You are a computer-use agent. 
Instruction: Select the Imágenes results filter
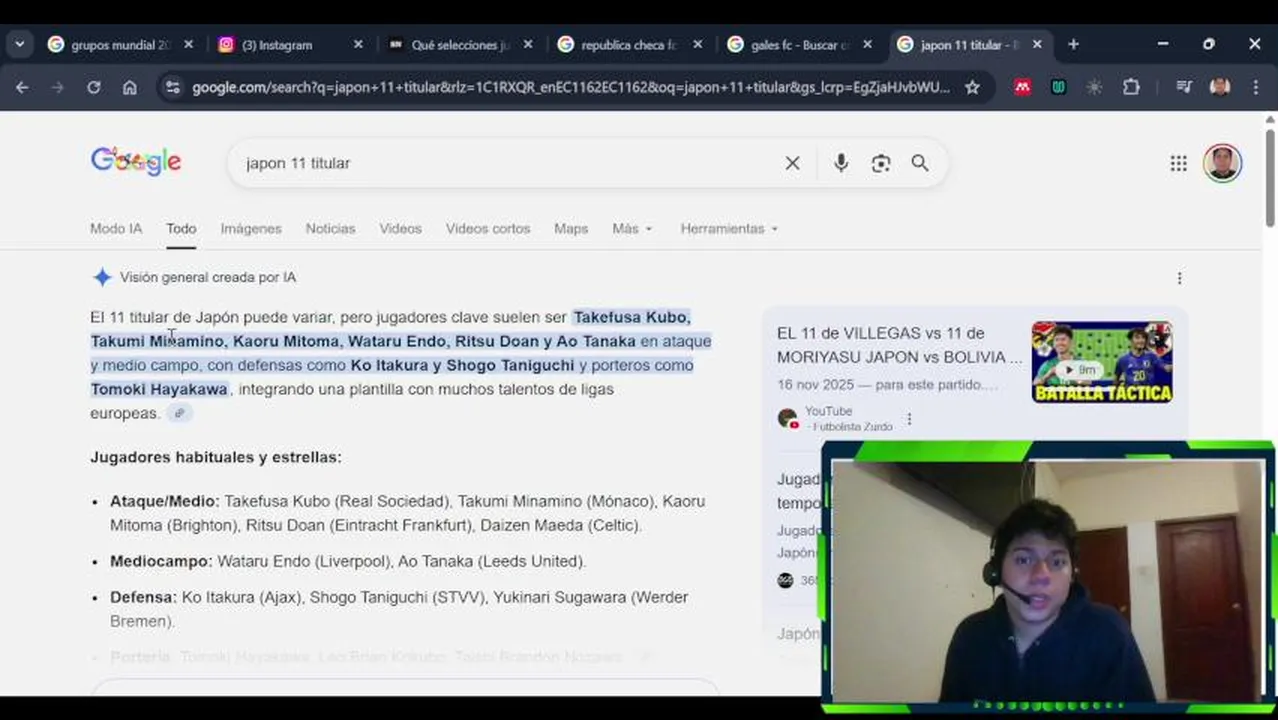click(251, 228)
